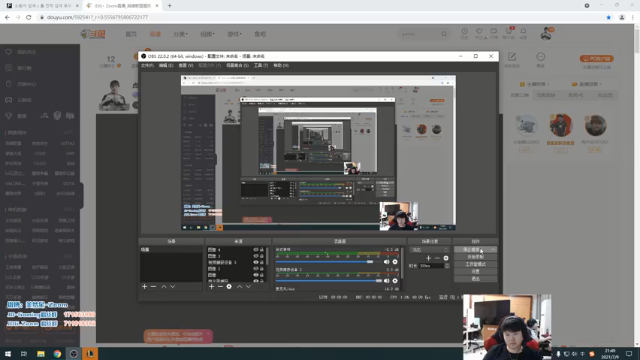Remove the selected scene with minus icon

[153, 287]
